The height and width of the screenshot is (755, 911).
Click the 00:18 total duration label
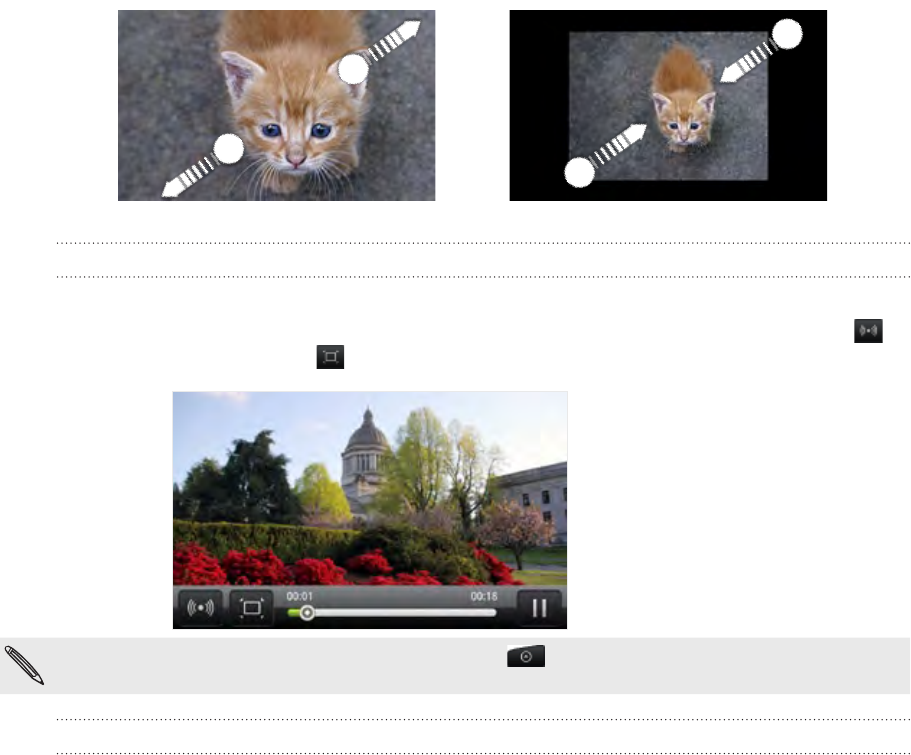(x=484, y=596)
